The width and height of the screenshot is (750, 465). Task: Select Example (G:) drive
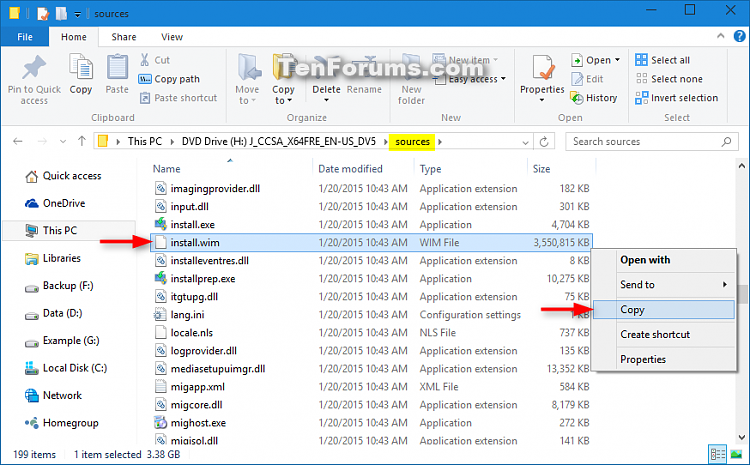[62, 341]
